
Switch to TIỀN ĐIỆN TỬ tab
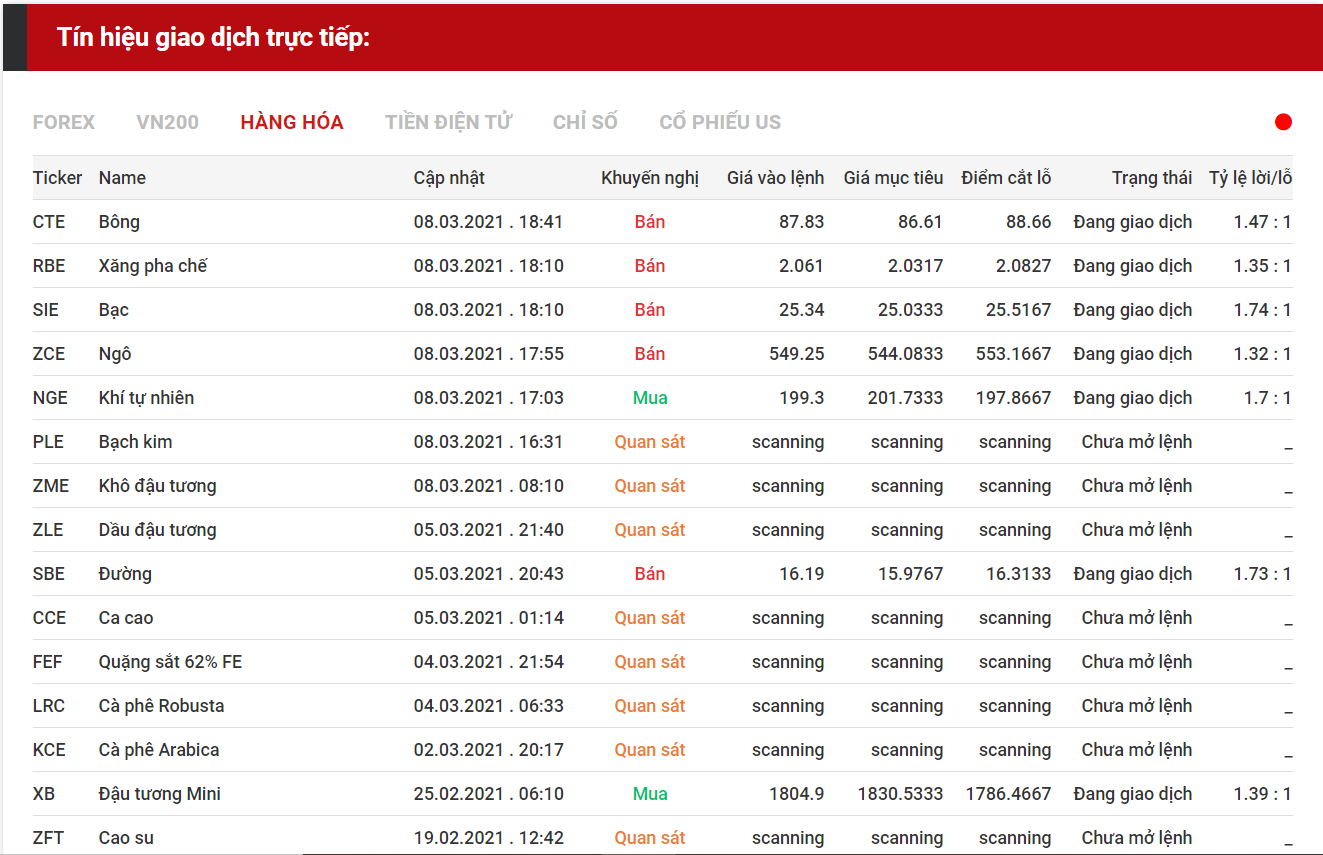coord(448,122)
